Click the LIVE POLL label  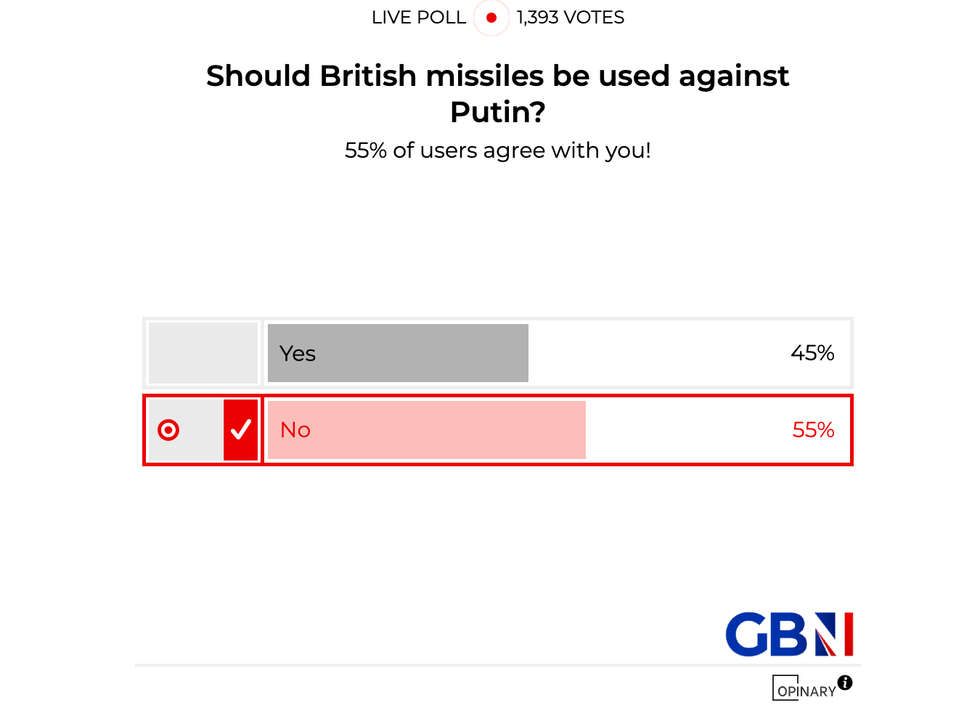click(x=418, y=18)
